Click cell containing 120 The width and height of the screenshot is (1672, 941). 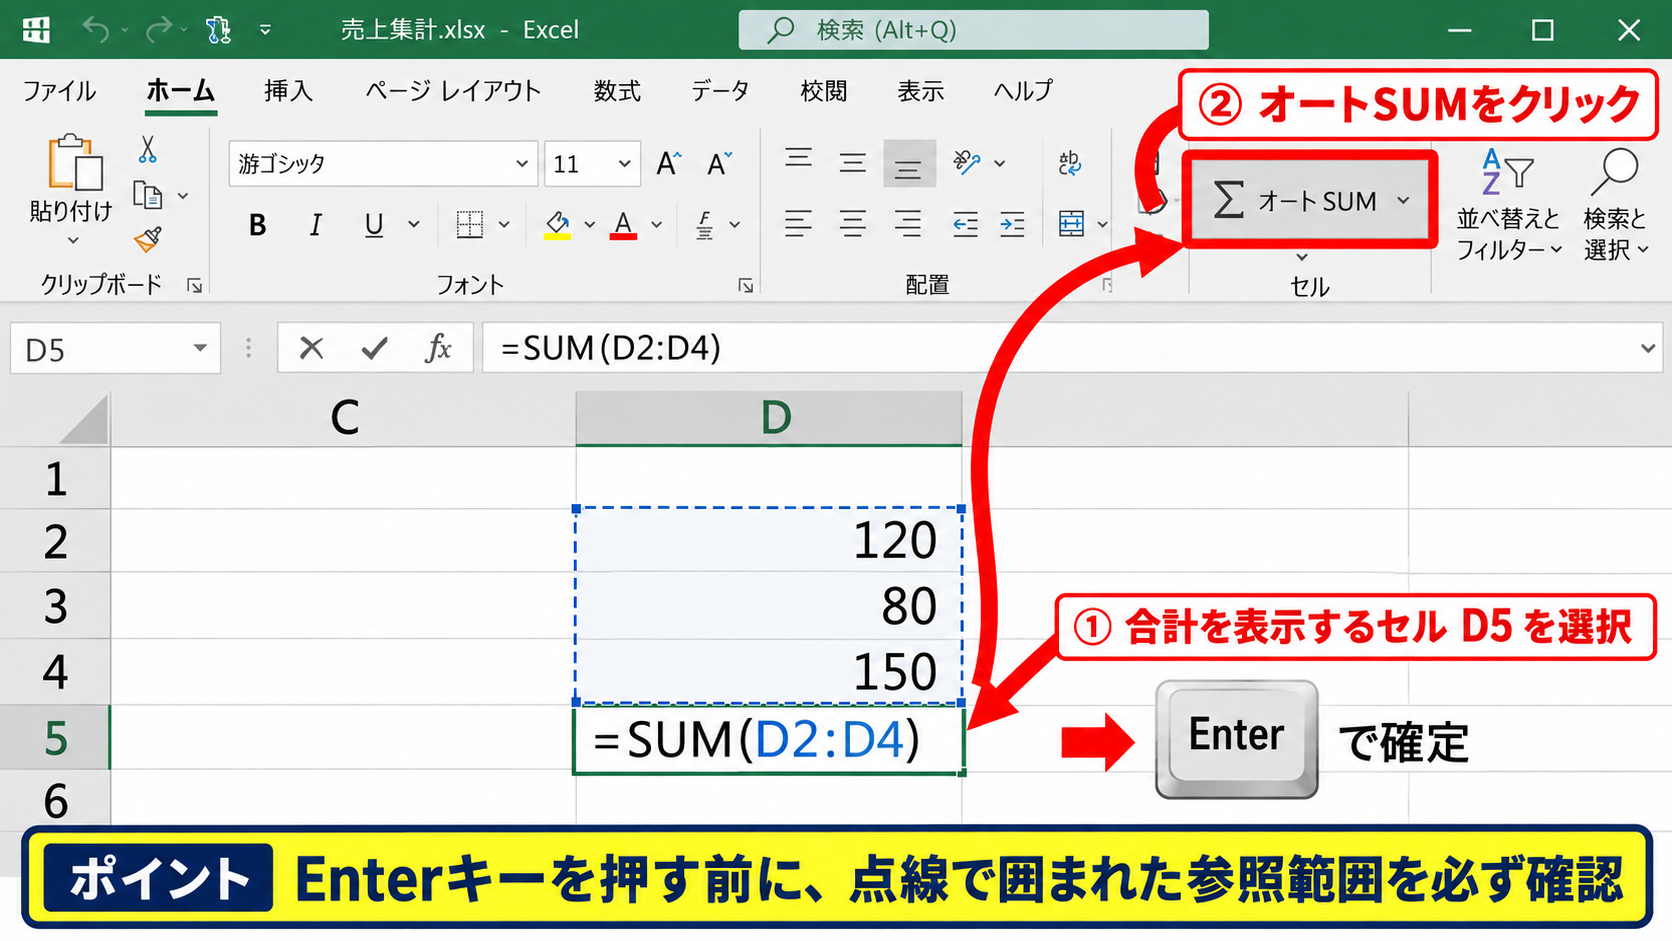(769, 540)
